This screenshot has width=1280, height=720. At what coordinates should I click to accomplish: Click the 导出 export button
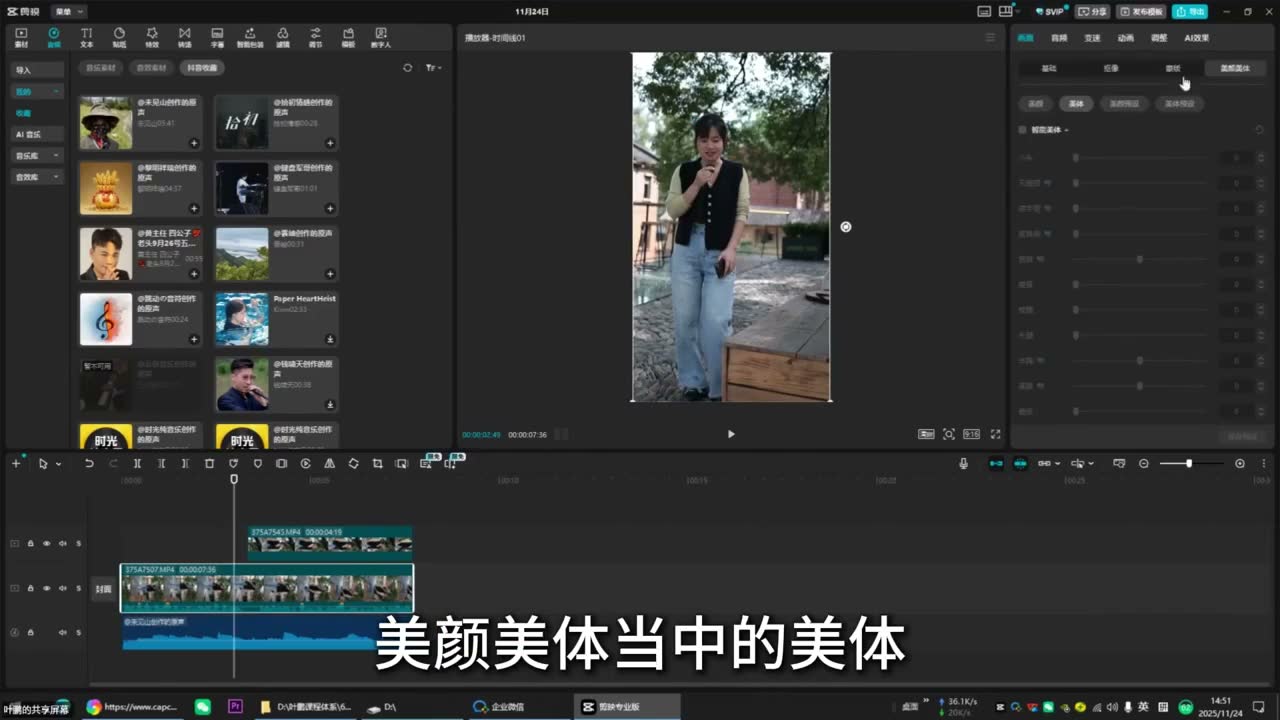tap(1189, 11)
